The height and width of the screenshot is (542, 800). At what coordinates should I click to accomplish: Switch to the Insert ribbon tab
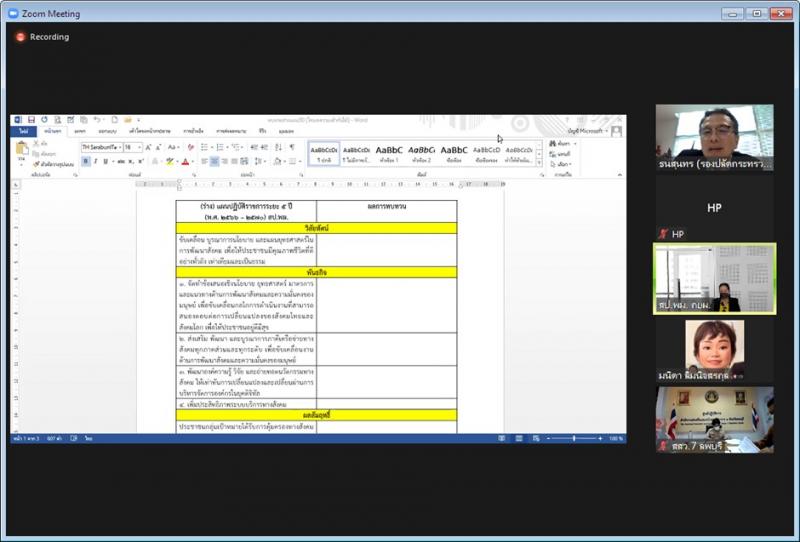coord(80,131)
